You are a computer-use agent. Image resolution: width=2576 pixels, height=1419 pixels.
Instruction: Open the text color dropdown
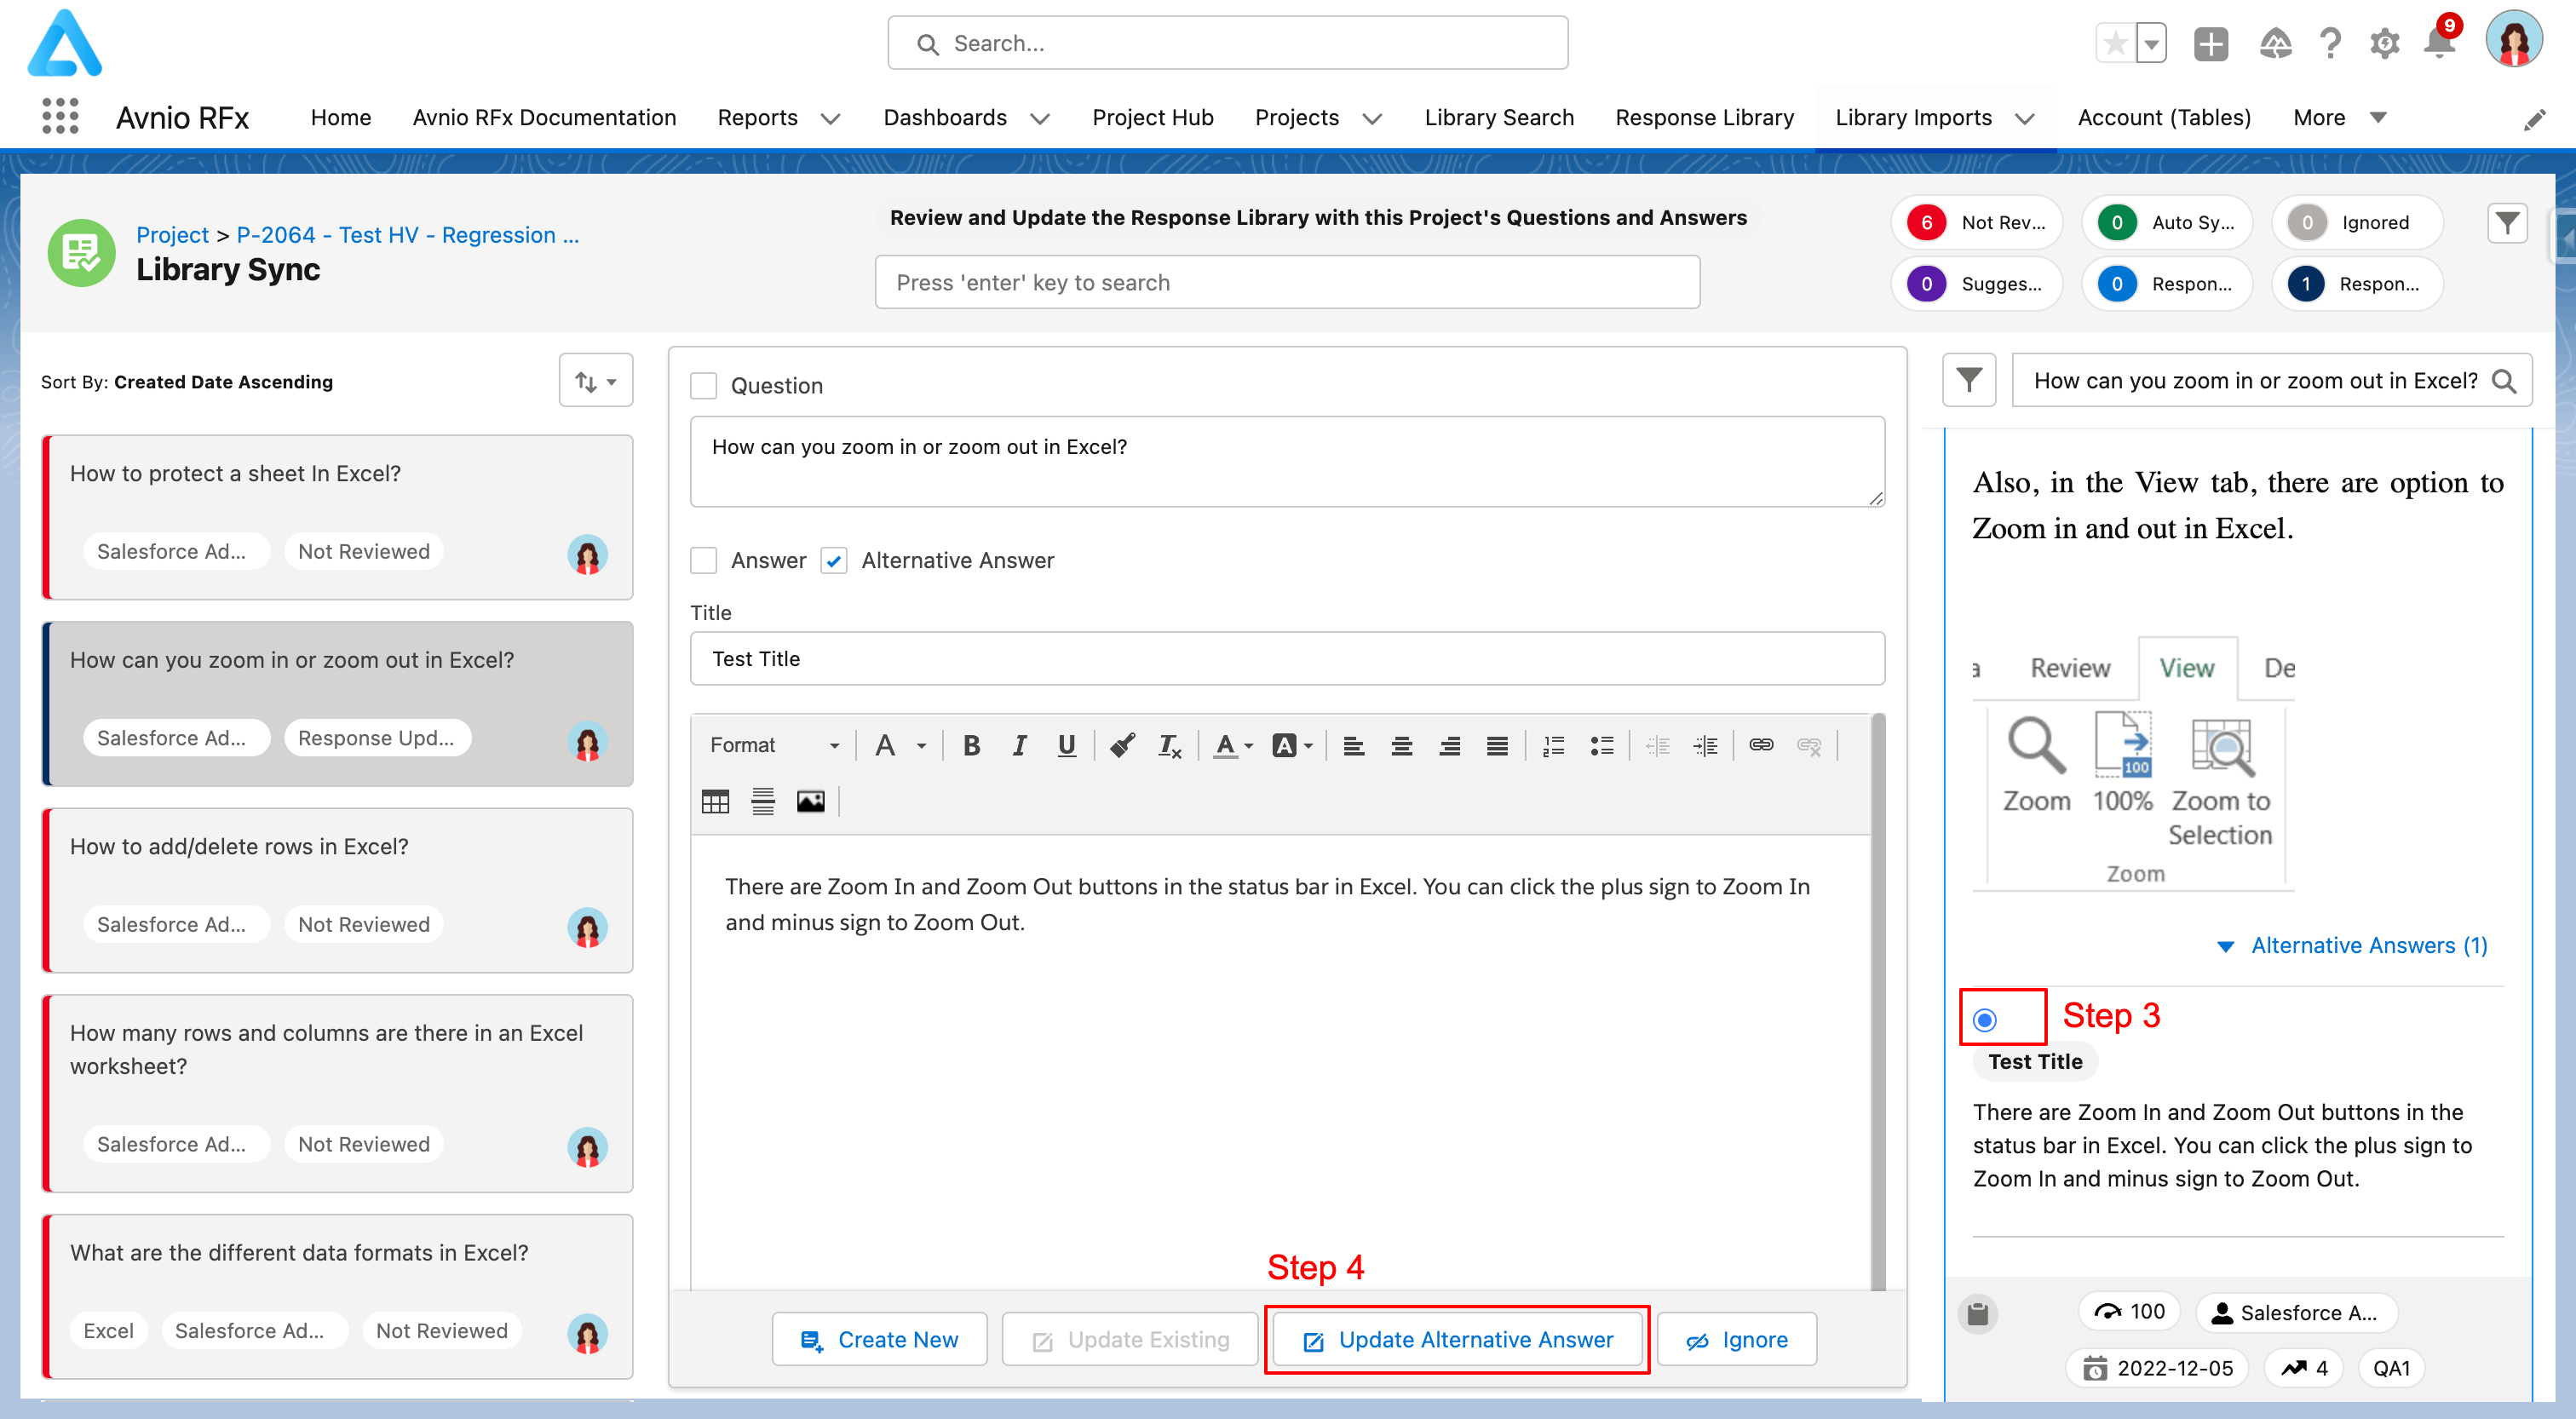pos(1233,745)
